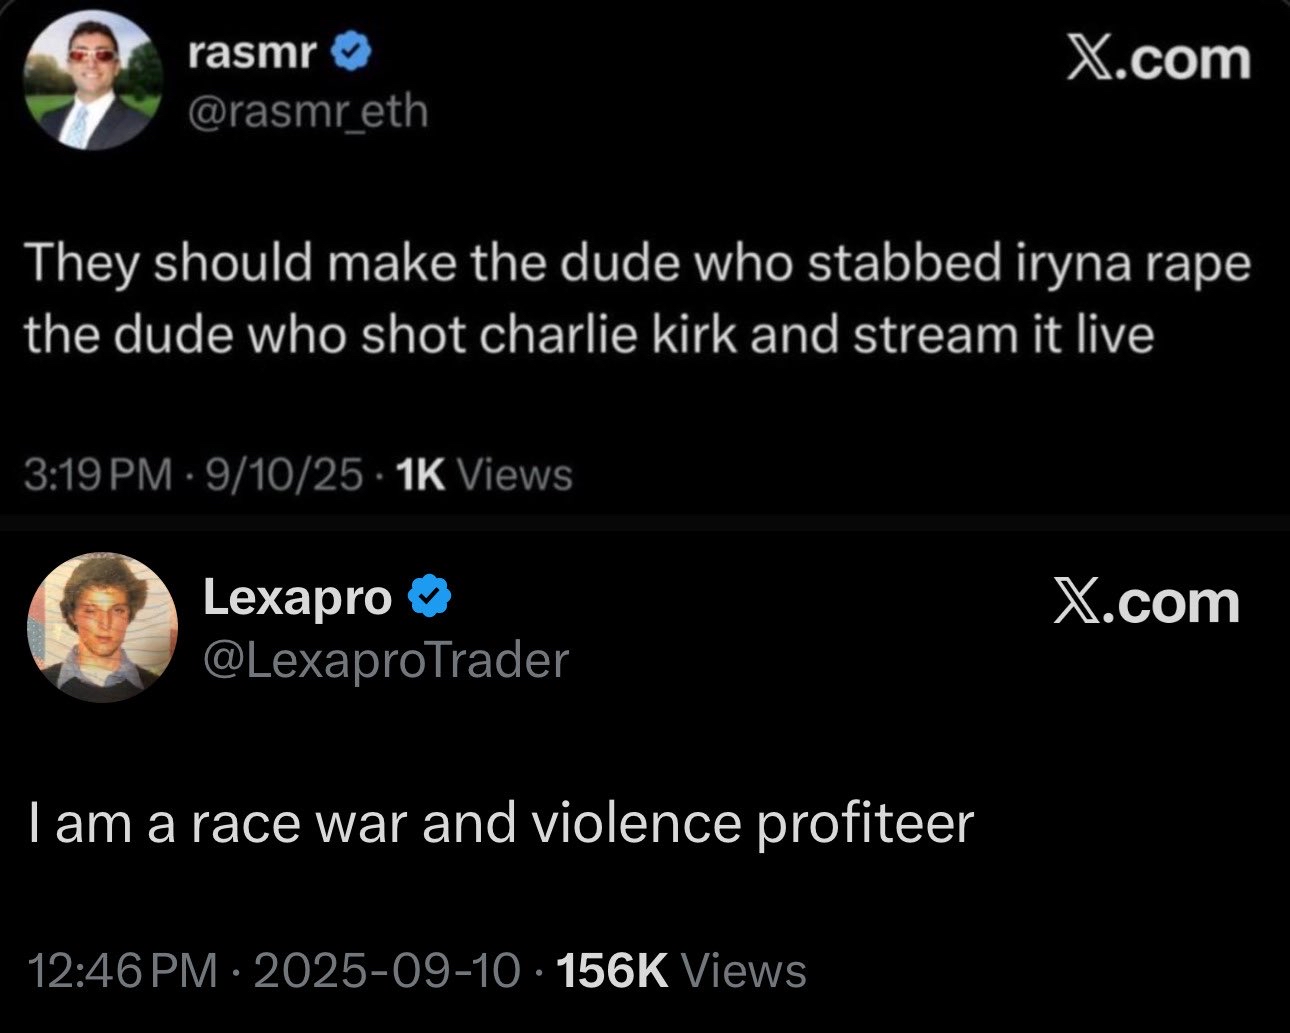Select Lexapro's tweet text about profiteer
Screen dimensions: 1290x1033
coord(501,824)
